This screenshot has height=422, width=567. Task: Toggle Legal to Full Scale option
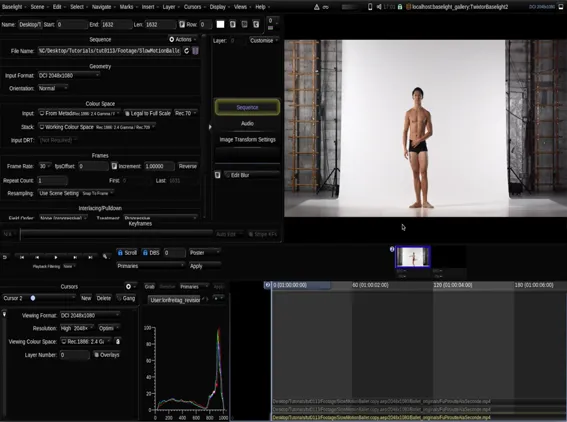click(x=148, y=114)
